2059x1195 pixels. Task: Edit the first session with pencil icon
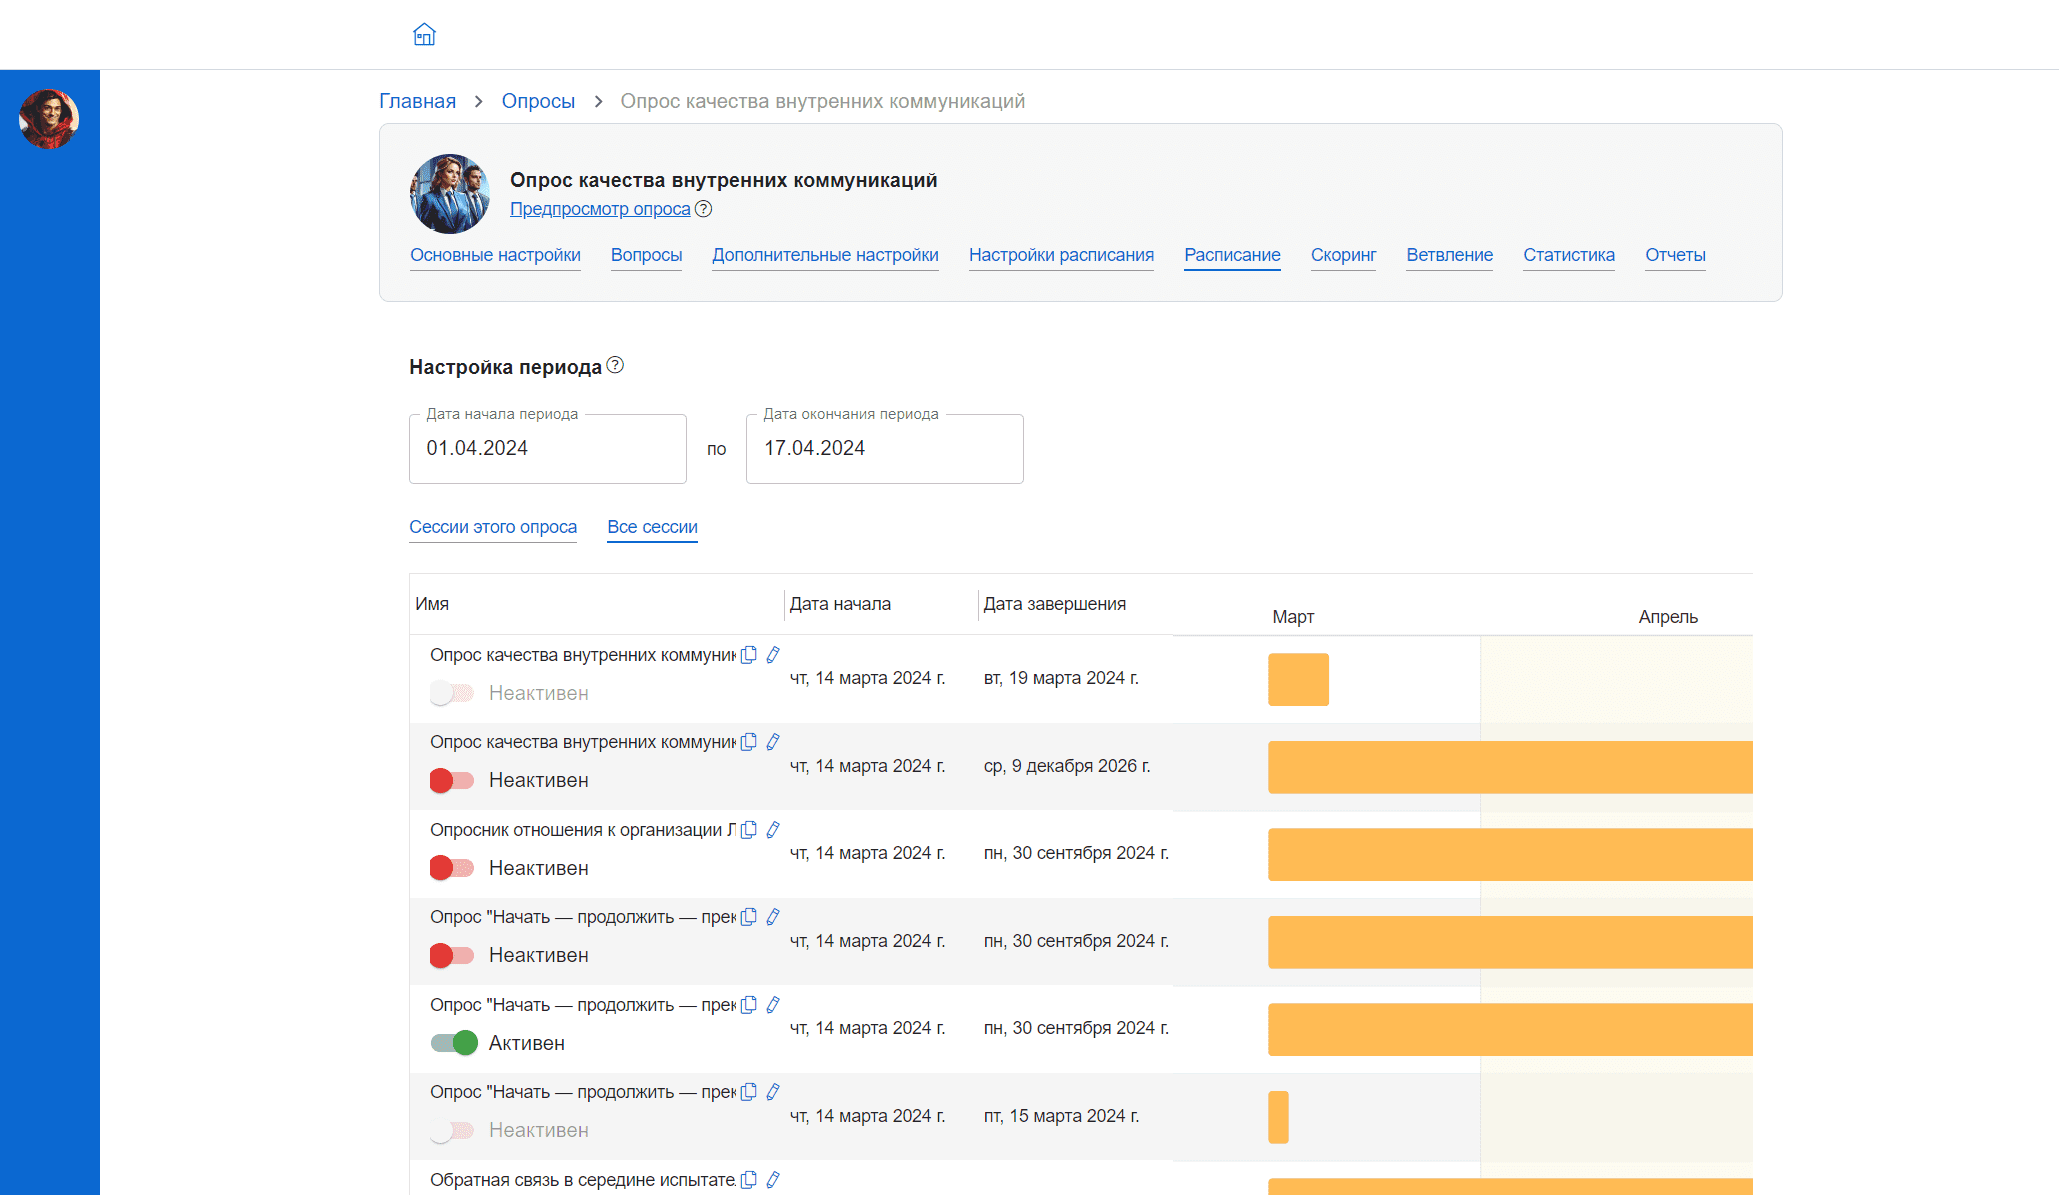[773, 655]
